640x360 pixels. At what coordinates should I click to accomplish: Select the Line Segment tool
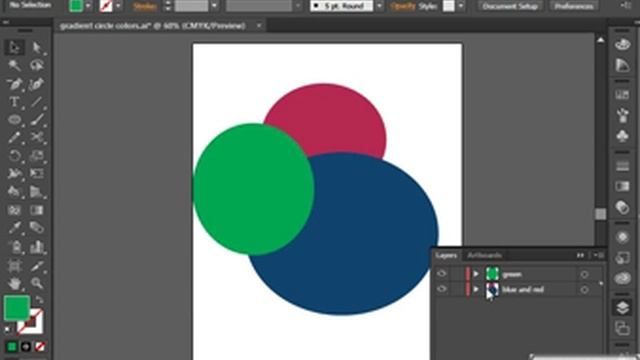37,102
